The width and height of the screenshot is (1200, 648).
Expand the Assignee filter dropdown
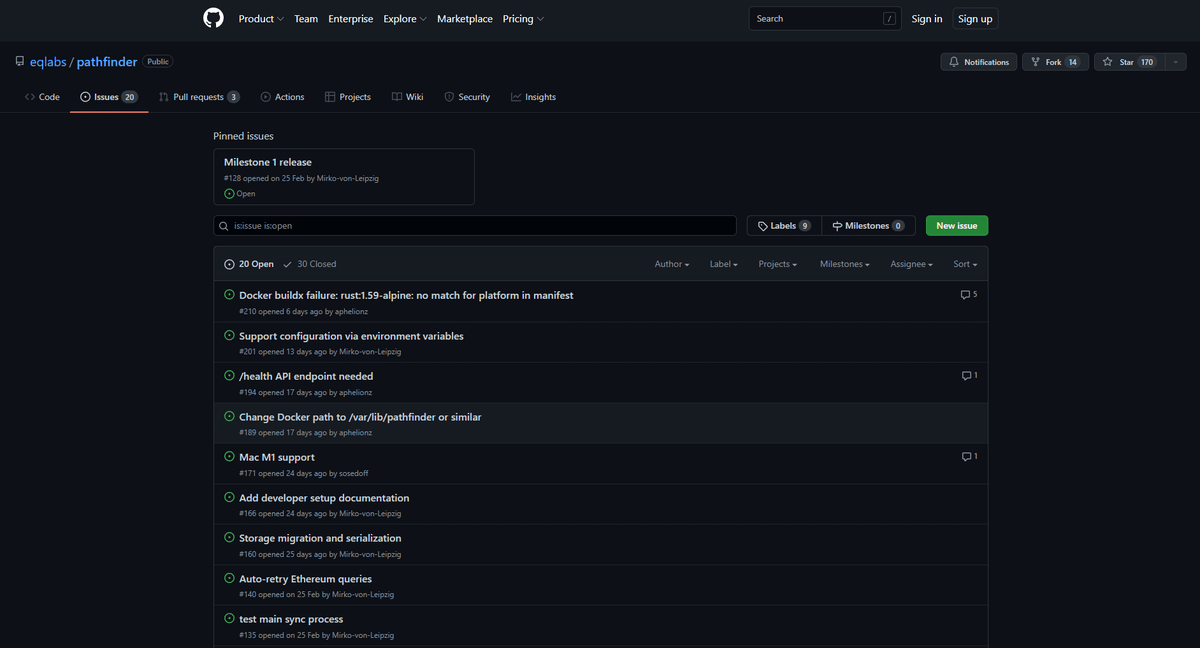pyautogui.click(x=912, y=264)
